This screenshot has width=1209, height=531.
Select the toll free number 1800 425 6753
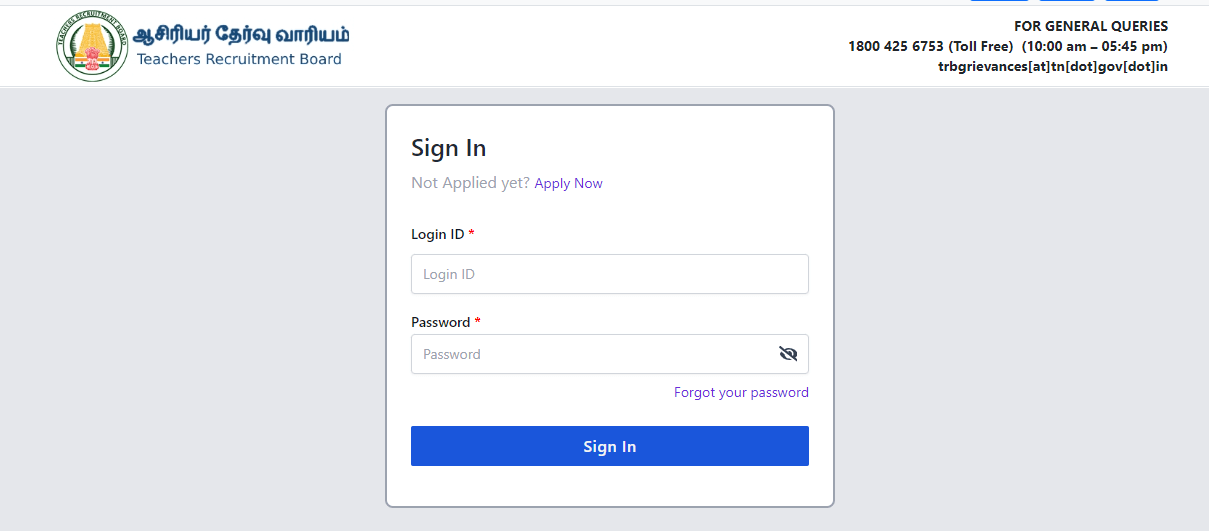tap(896, 46)
